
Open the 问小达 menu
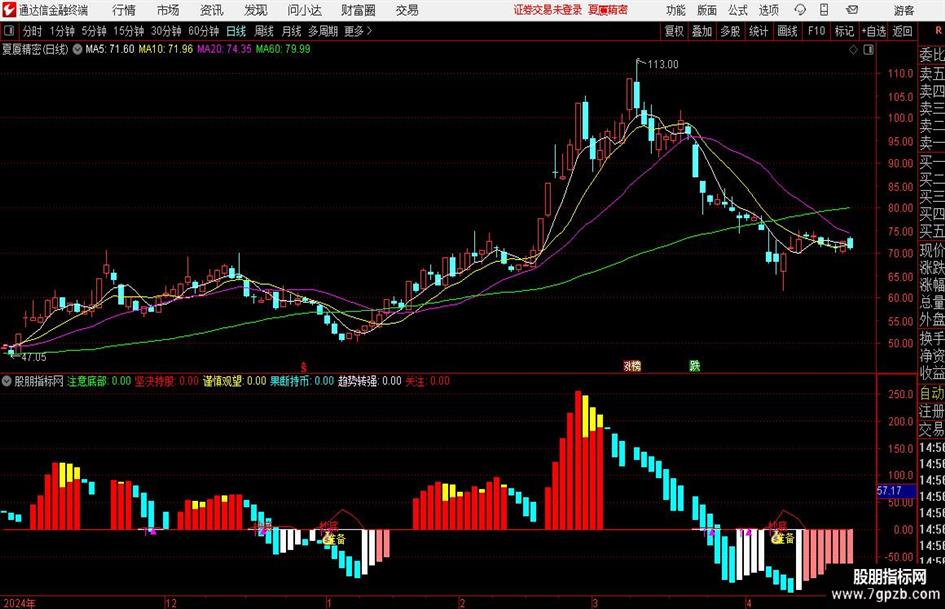[x=304, y=10]
